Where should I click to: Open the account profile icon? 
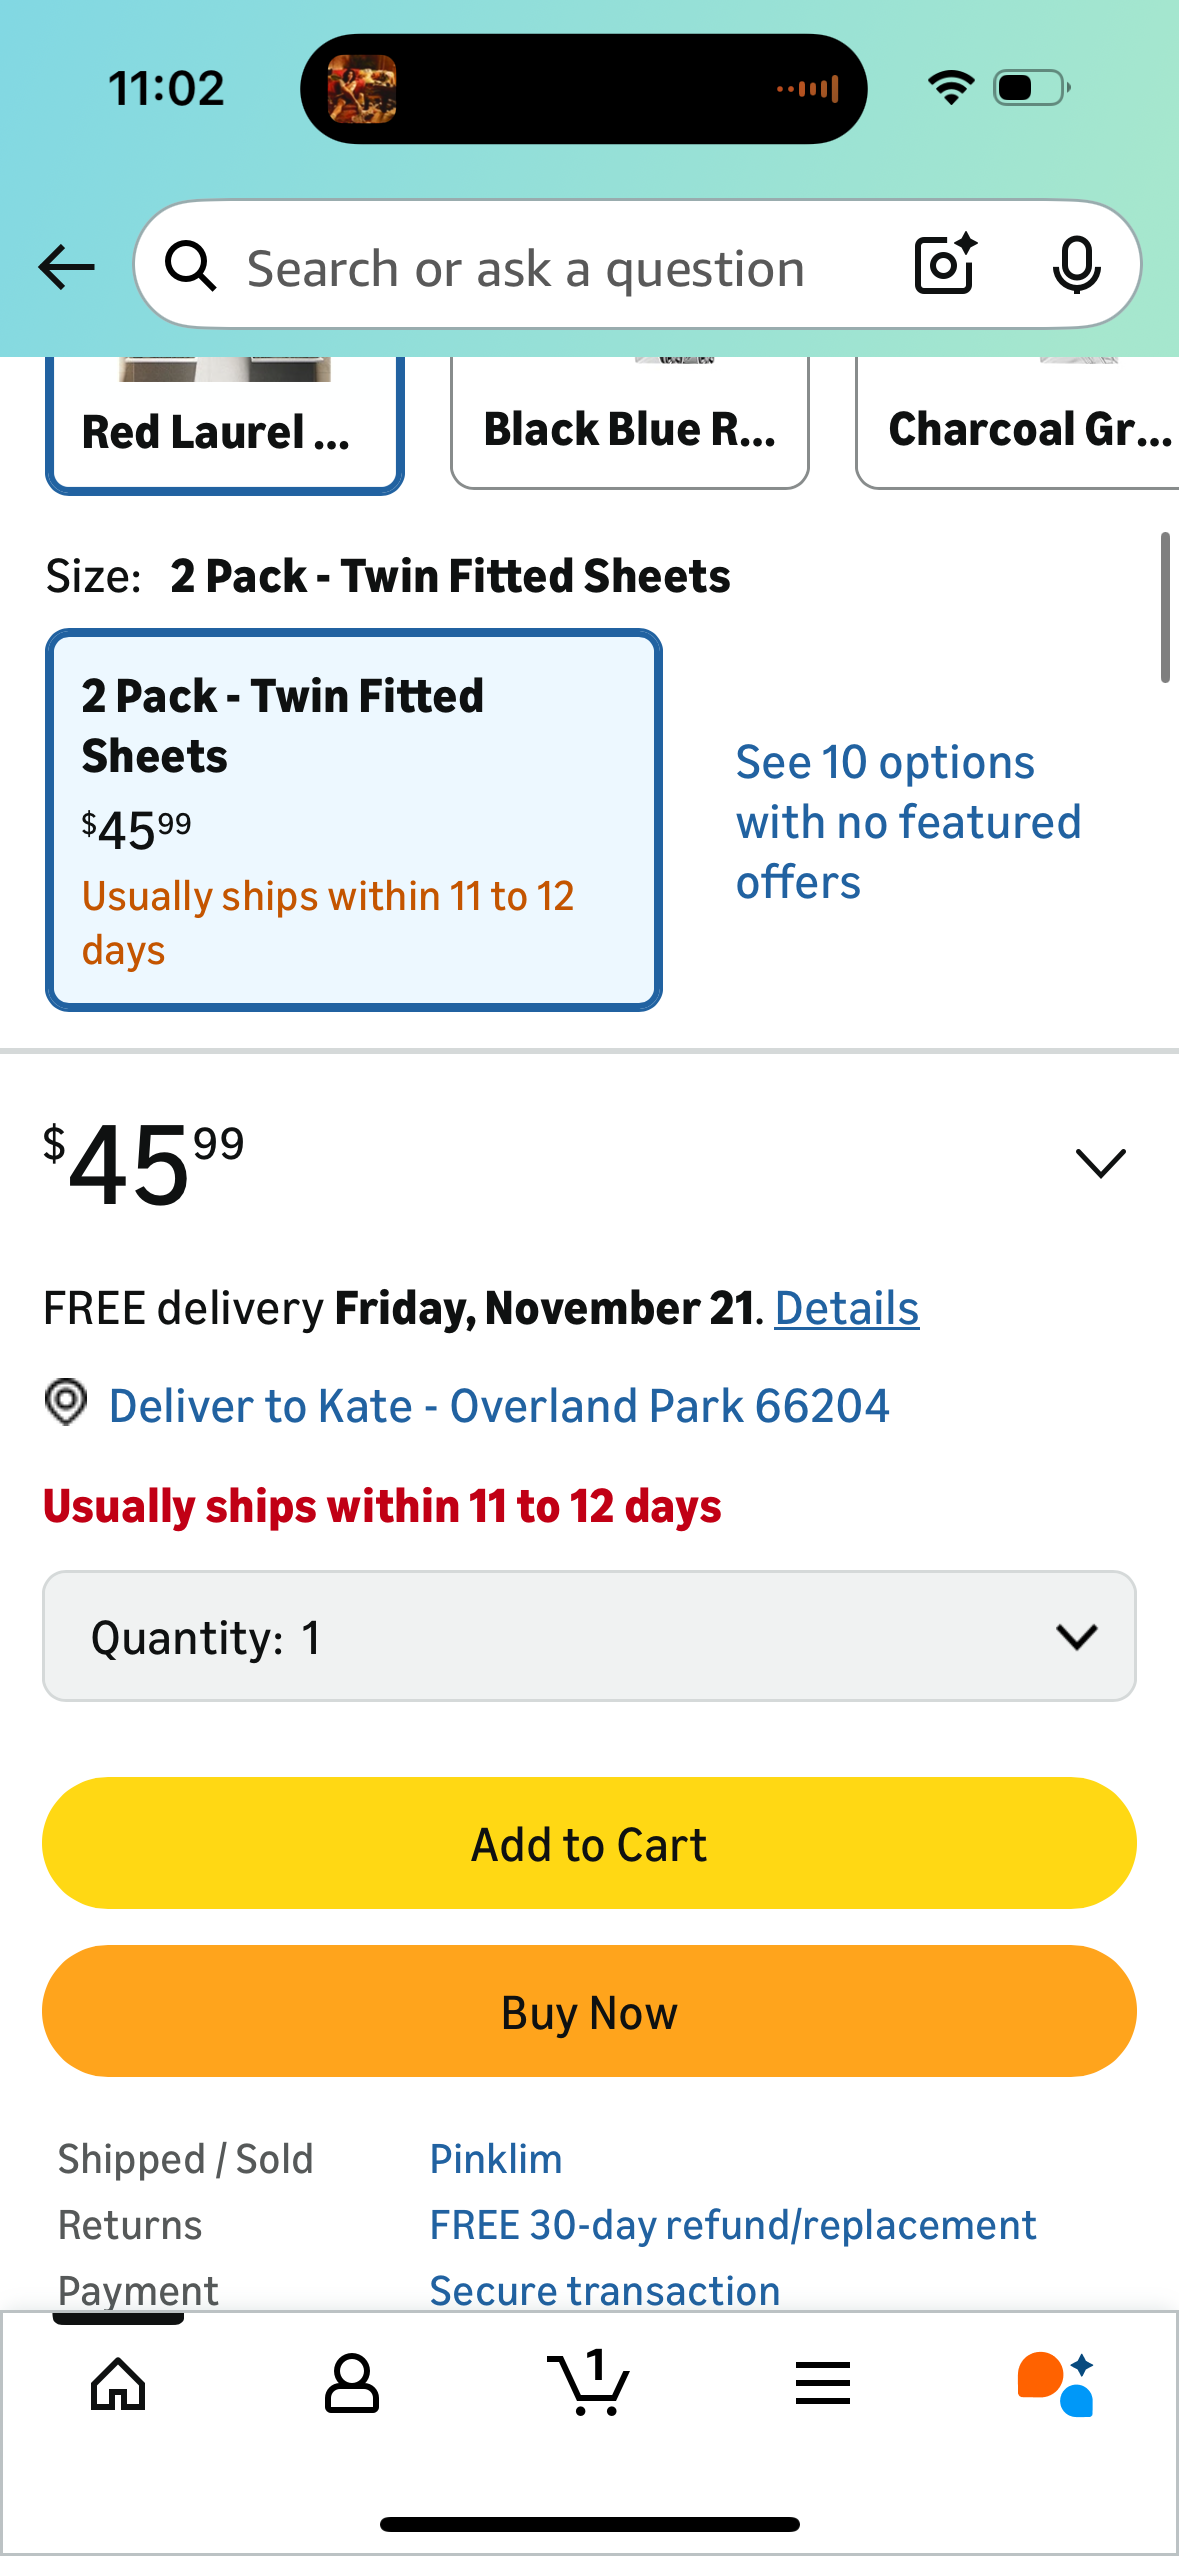[352, 2384]
